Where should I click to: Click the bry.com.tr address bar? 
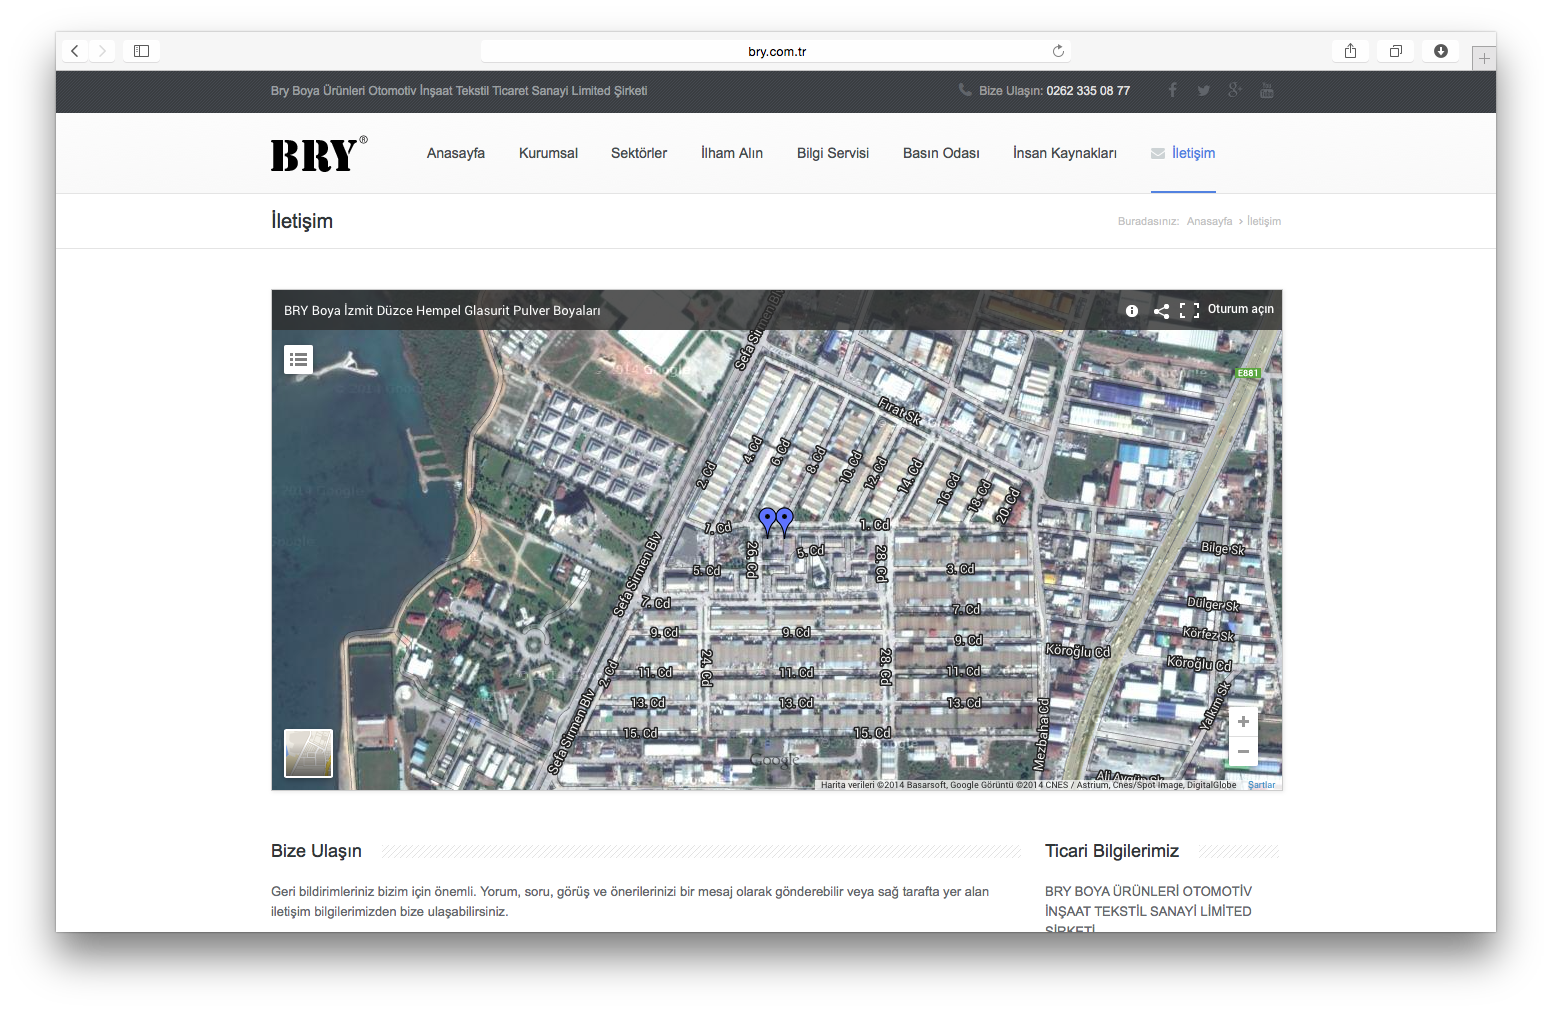776,51
